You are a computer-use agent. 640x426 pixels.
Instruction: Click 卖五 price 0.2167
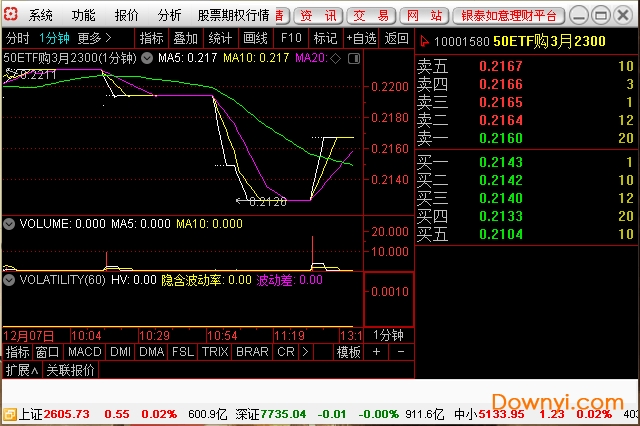pyautogui.click(x=501, y=66)
